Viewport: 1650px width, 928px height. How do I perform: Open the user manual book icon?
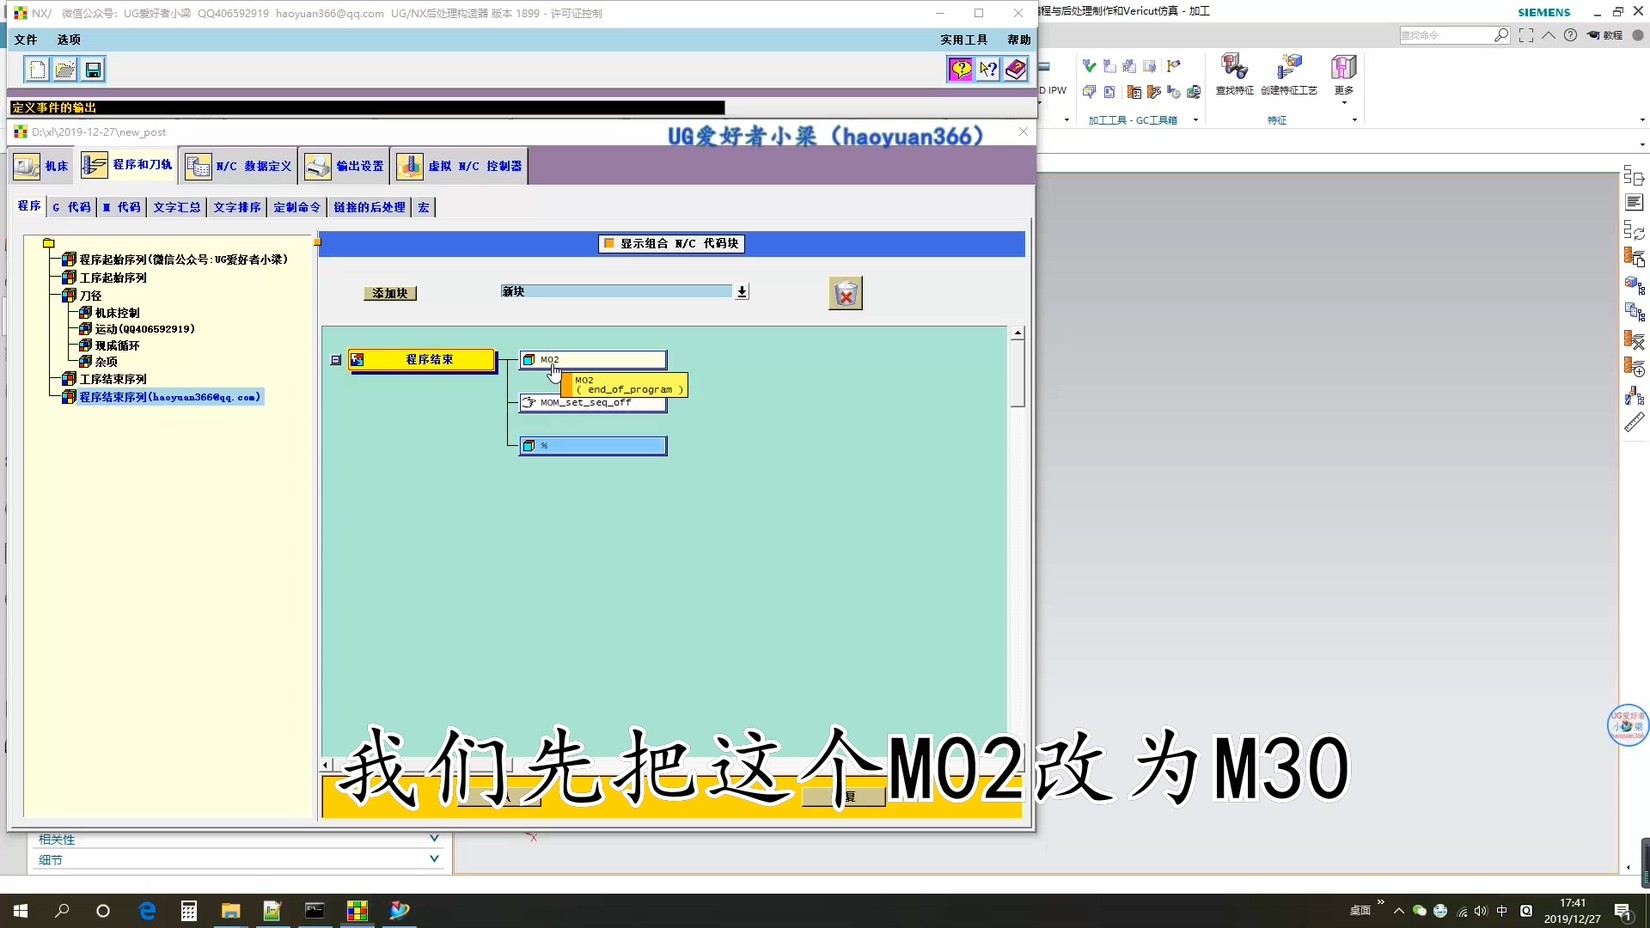coord(1015,69)
